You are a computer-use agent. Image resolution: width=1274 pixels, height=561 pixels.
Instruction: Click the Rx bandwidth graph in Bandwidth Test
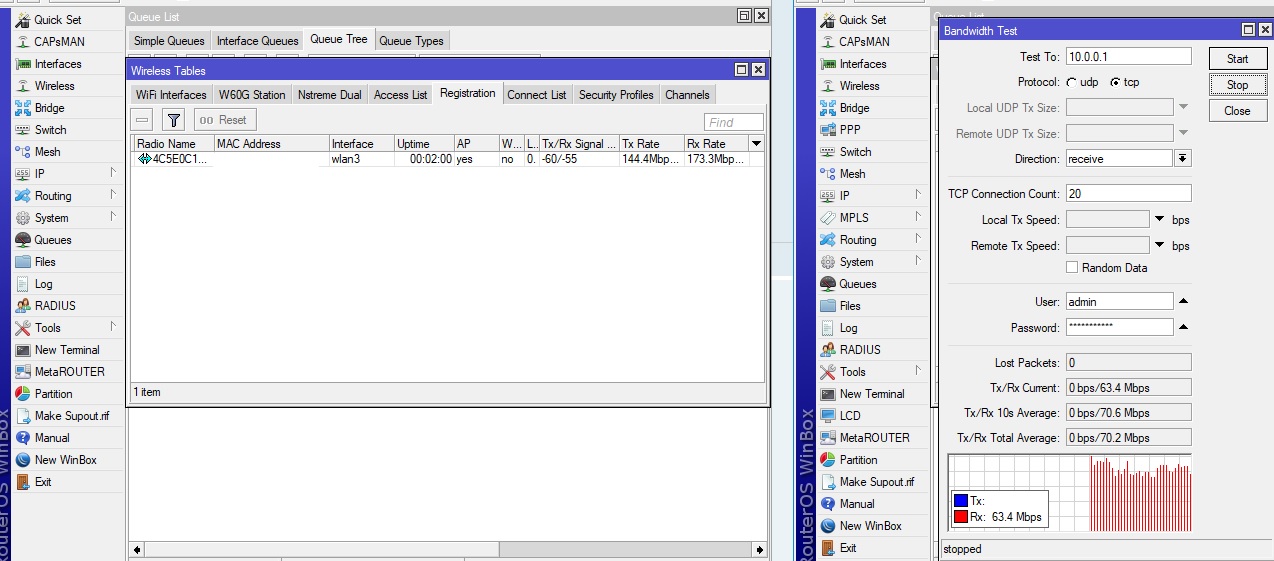pyautogui.click(x=1069, y=494)
